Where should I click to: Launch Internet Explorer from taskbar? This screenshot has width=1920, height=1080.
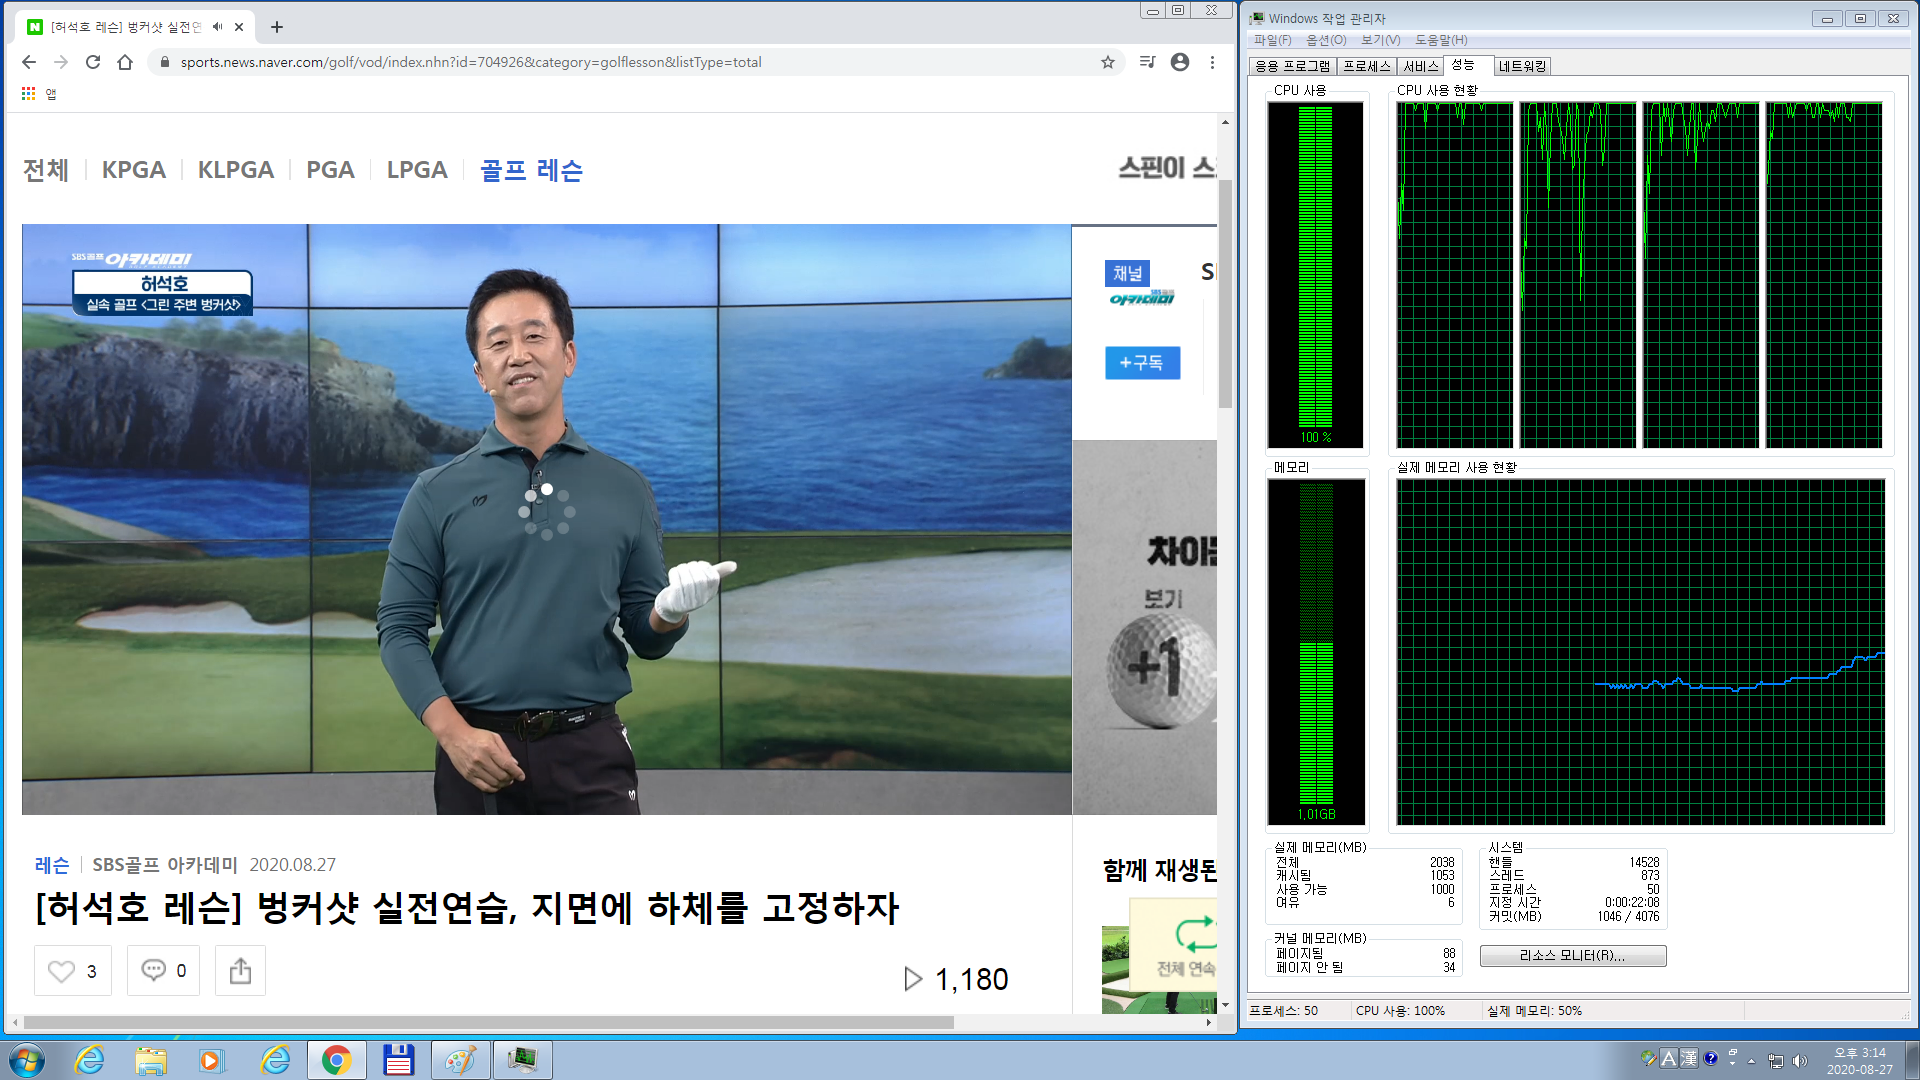click(x=90, y=1060)
